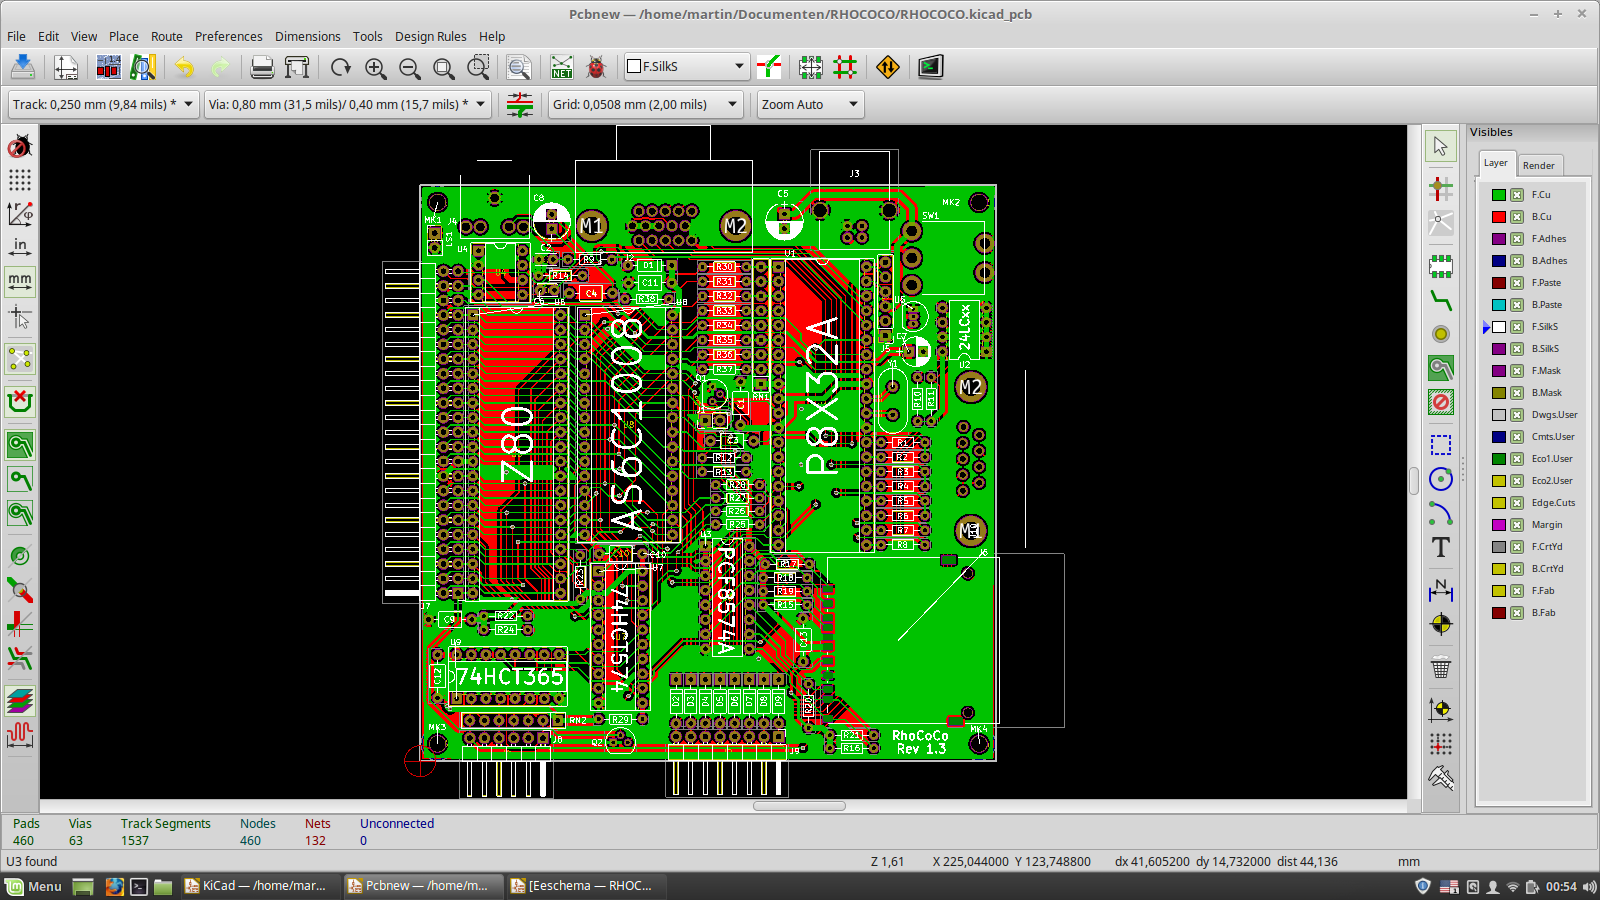Viewport: 1600px width, 900px height.
Task: Toggle the footprint mode icon
Action: tap(811, 67)
